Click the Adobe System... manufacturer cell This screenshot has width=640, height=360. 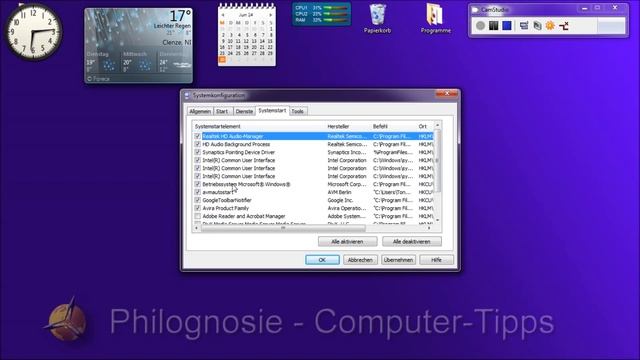[x=347, y=216]
